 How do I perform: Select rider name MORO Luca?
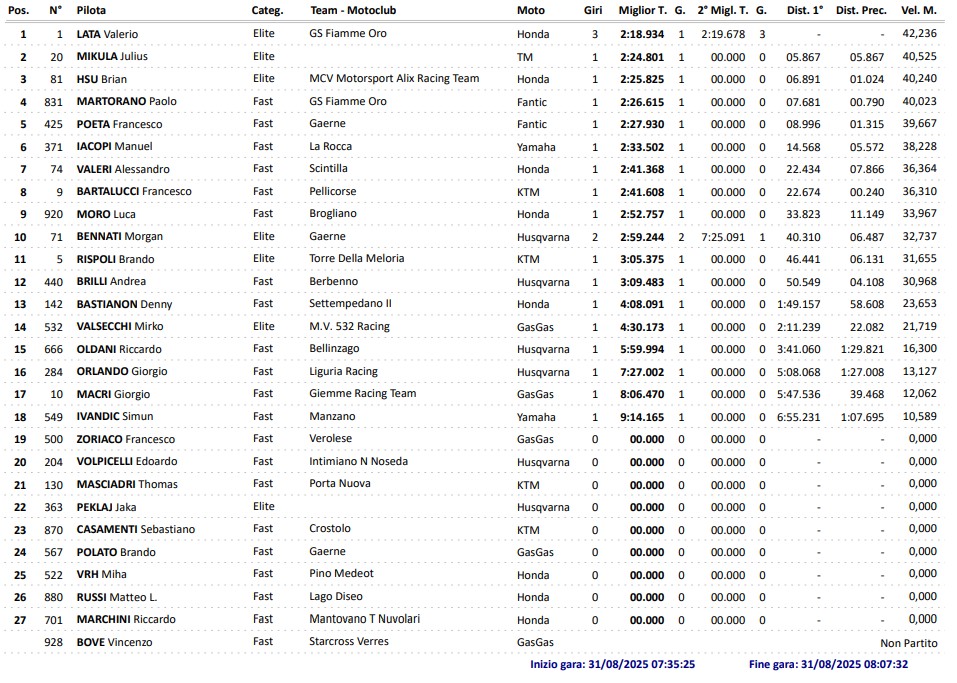[x=106, y=215]
